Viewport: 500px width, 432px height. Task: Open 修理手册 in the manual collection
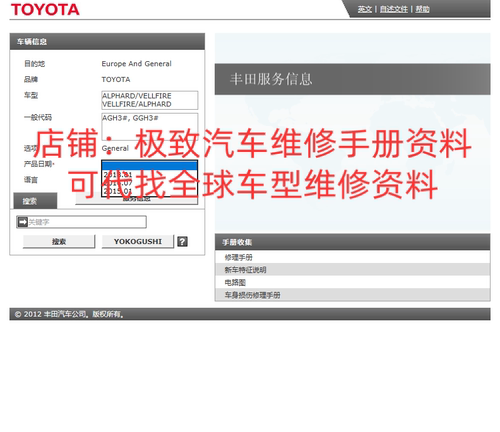(x=352, y=257)
